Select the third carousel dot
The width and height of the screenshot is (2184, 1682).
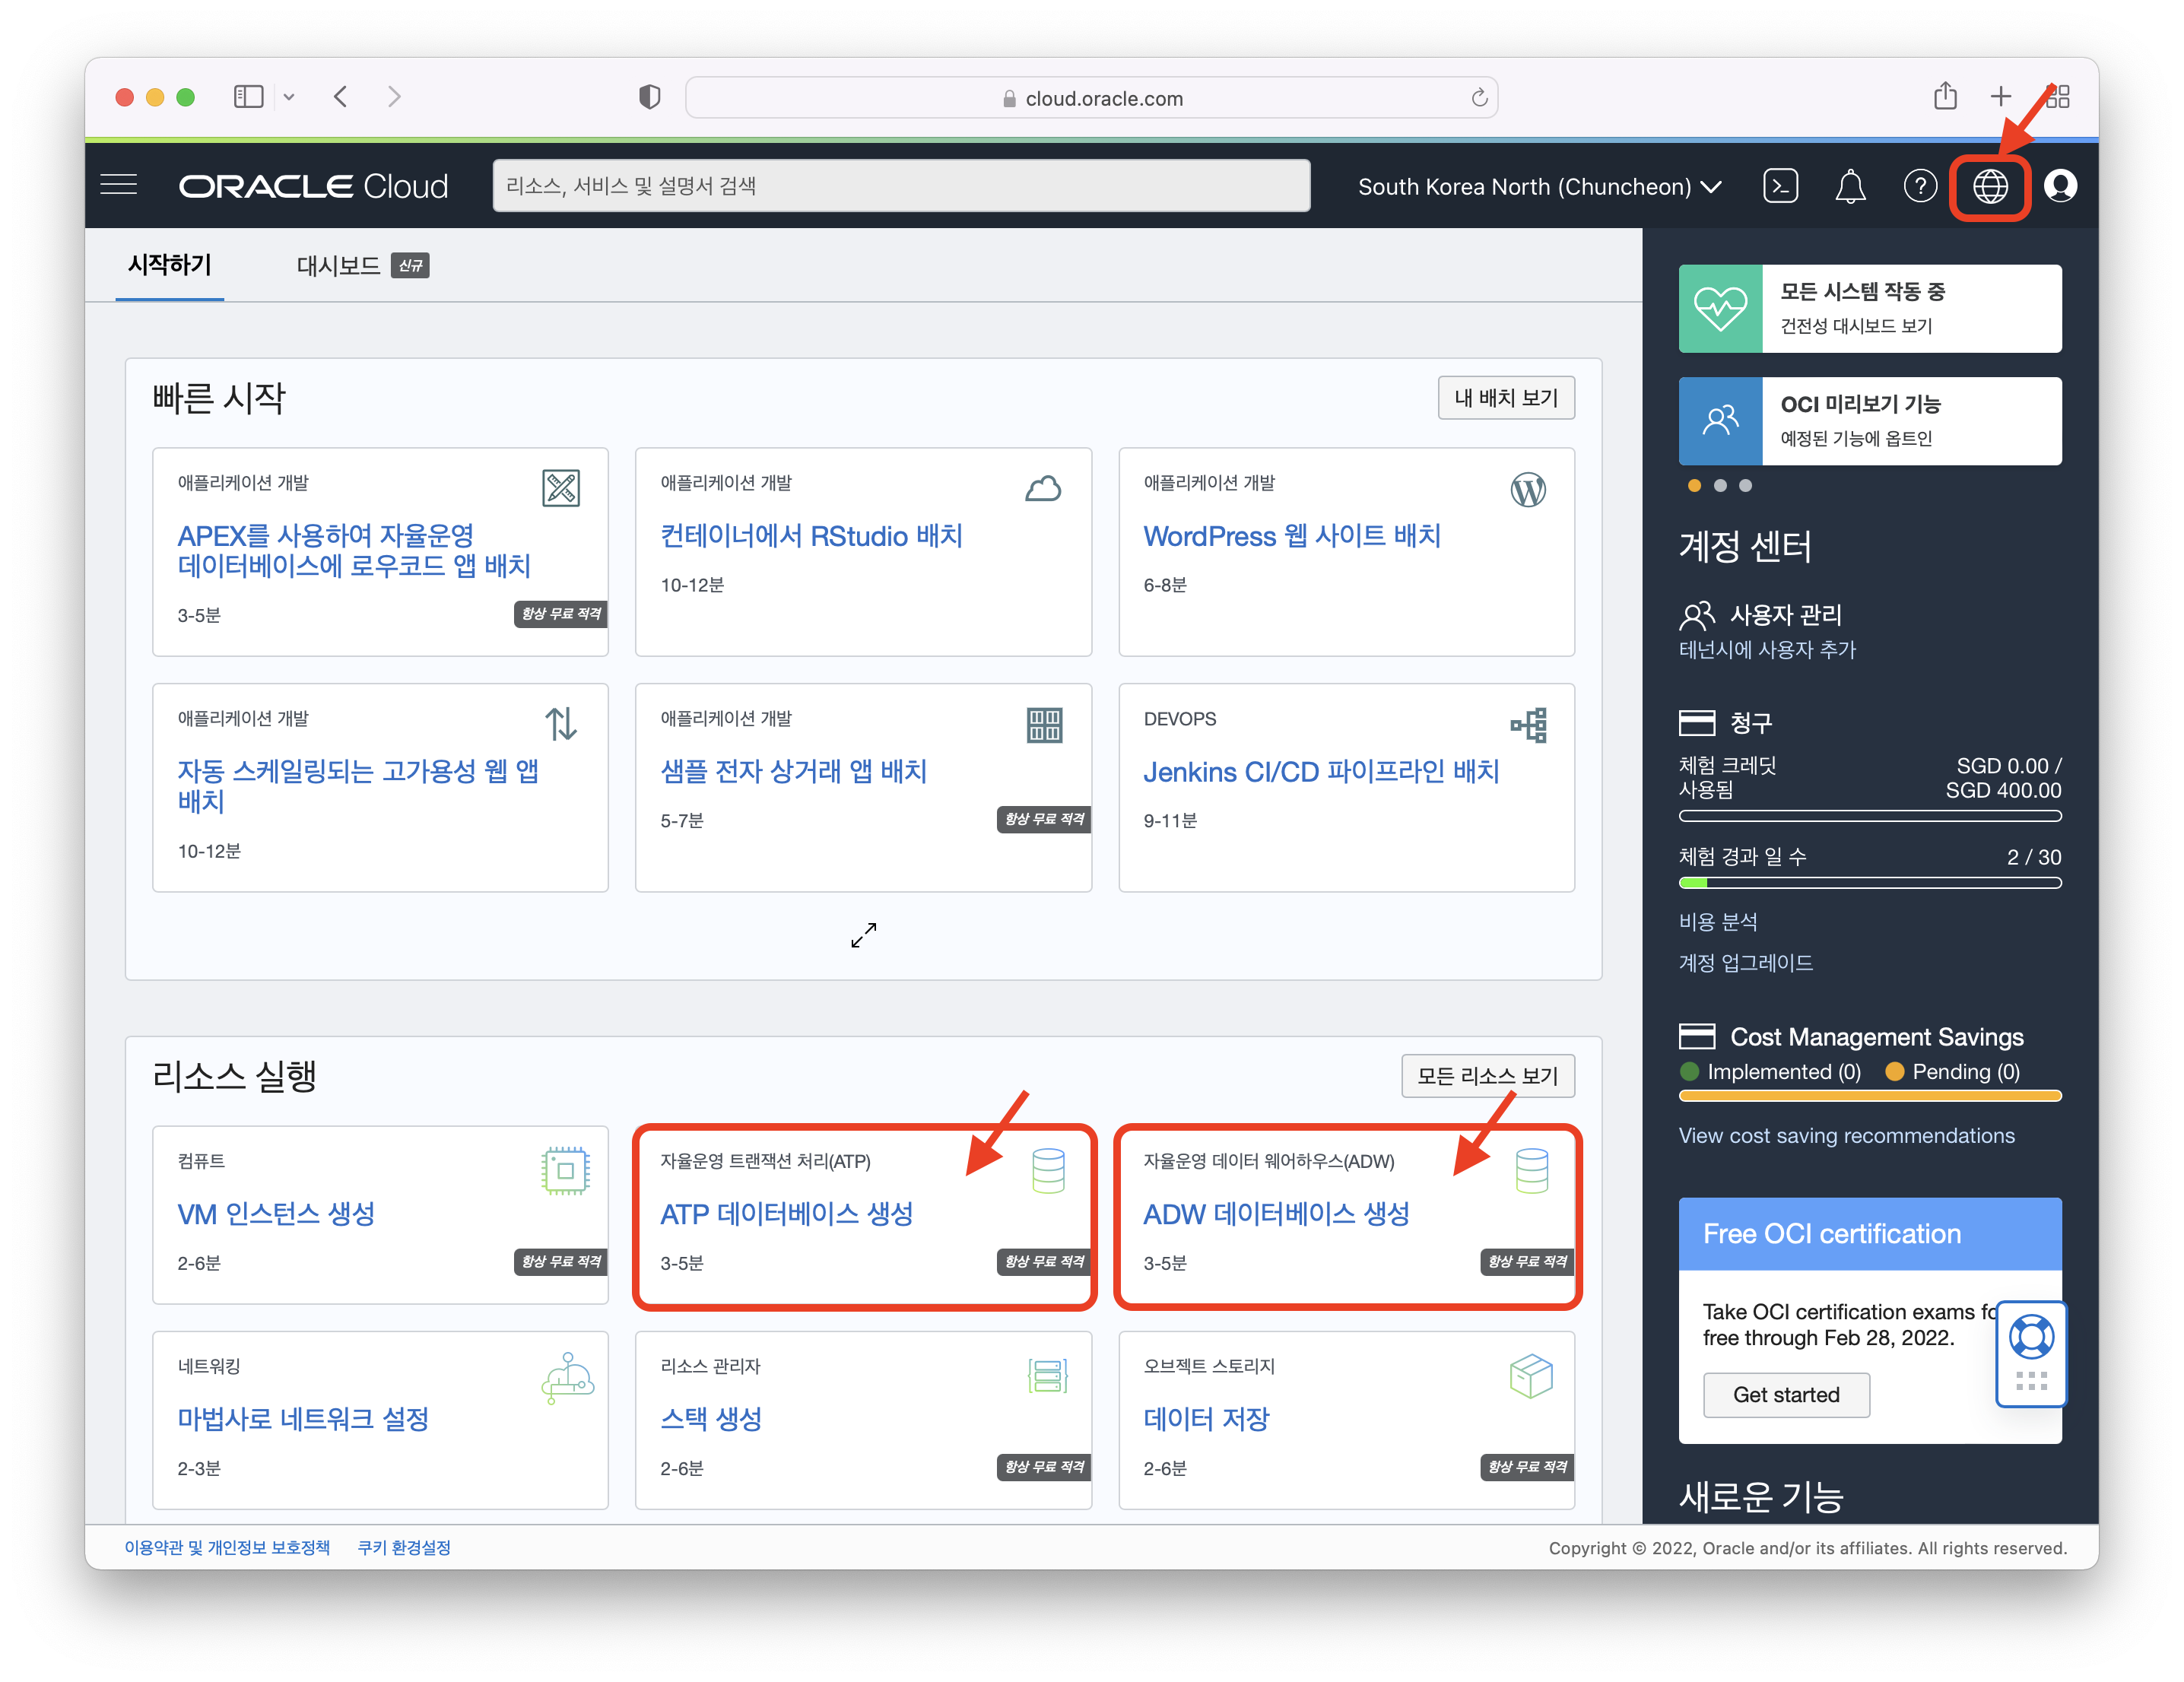pos(1745,486)
